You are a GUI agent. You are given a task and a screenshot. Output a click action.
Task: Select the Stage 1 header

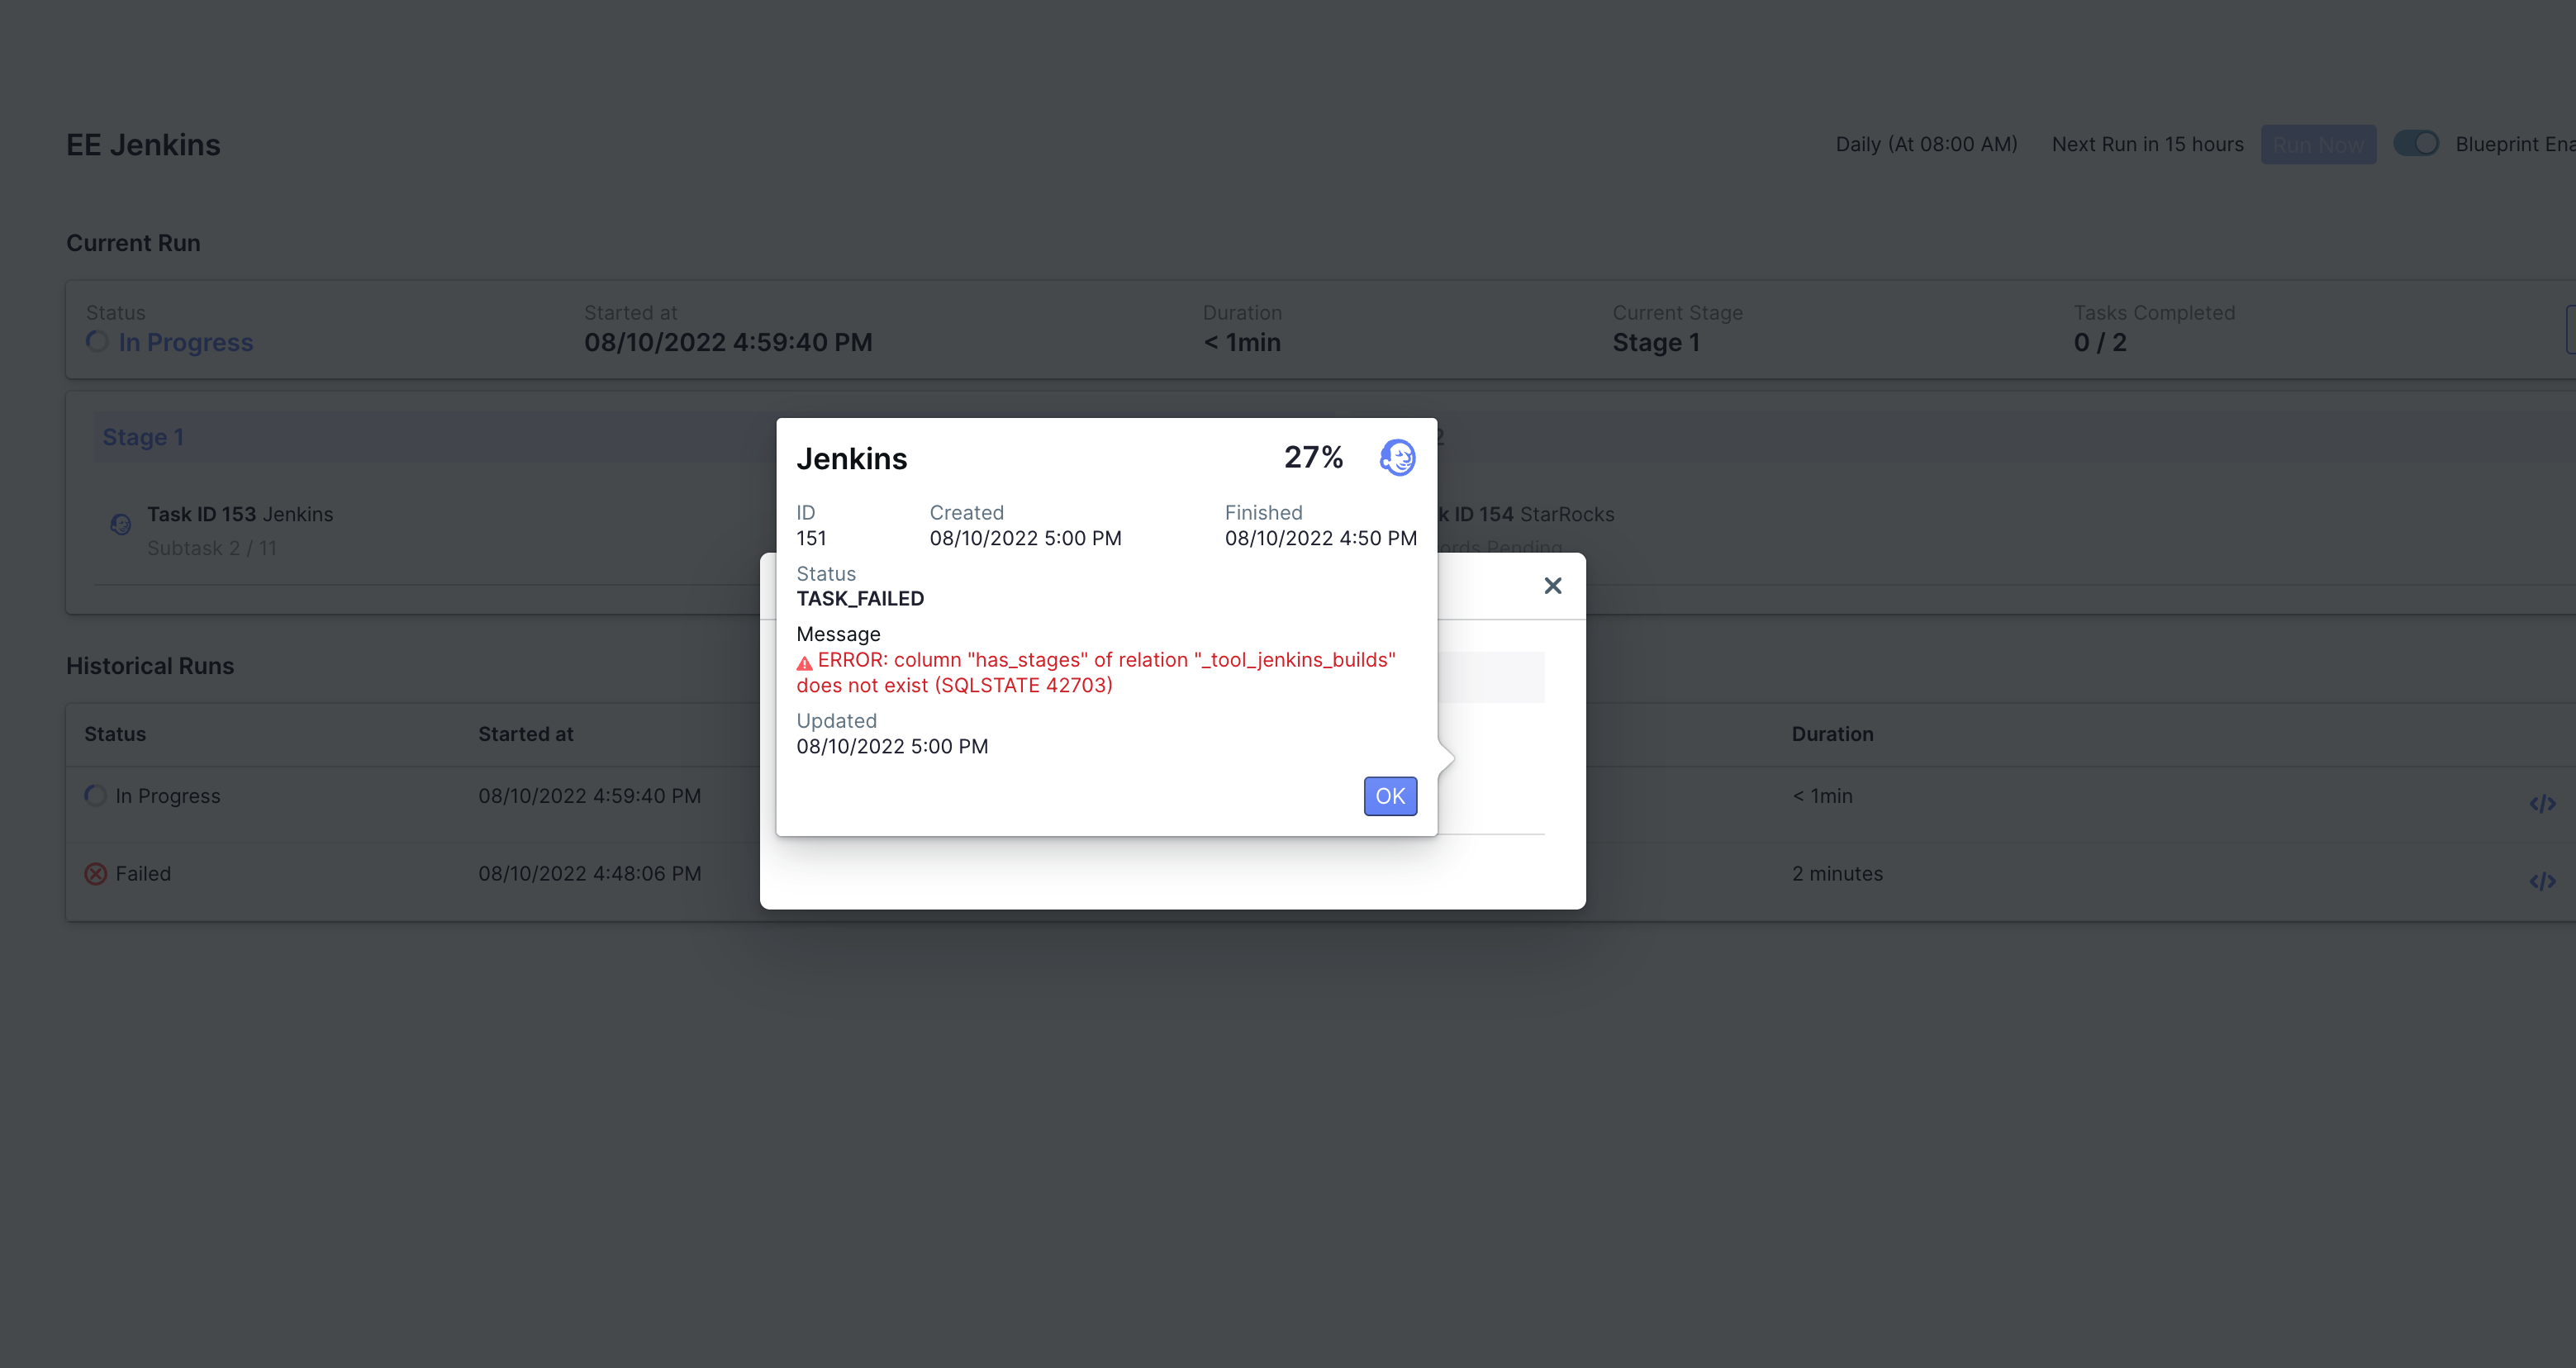coord(143,437)
